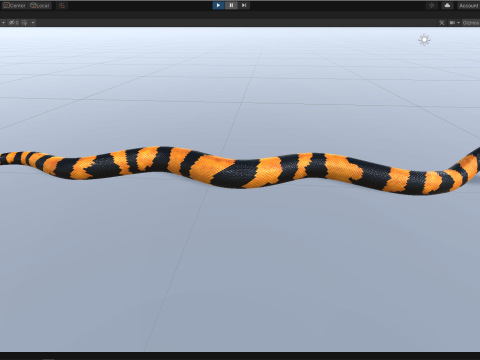This screenshot has width=480, height=360.
Task: Toggle the scene grid visibility icon
Action: click(25, 23)
